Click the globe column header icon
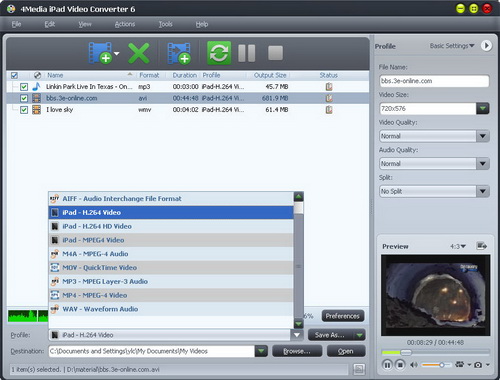The image size is (500, 380). [x=37, y=75]
